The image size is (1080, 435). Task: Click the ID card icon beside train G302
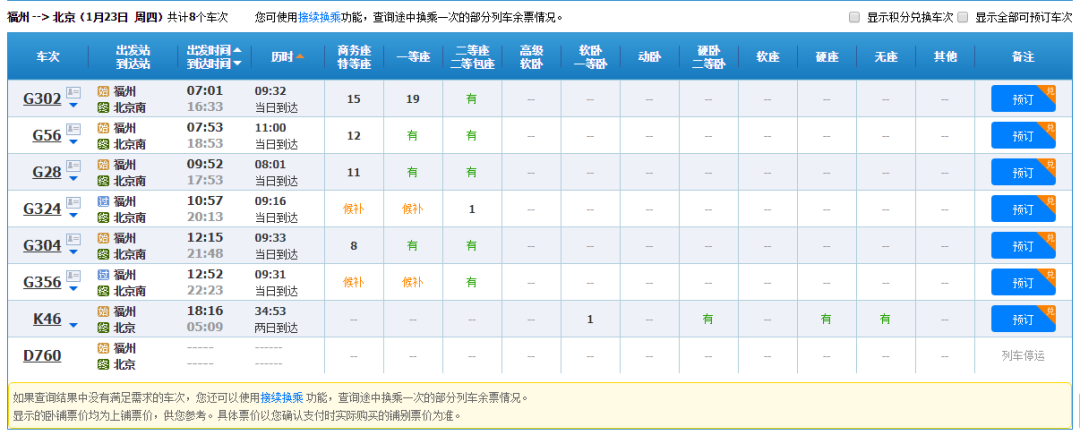point(73,93)
